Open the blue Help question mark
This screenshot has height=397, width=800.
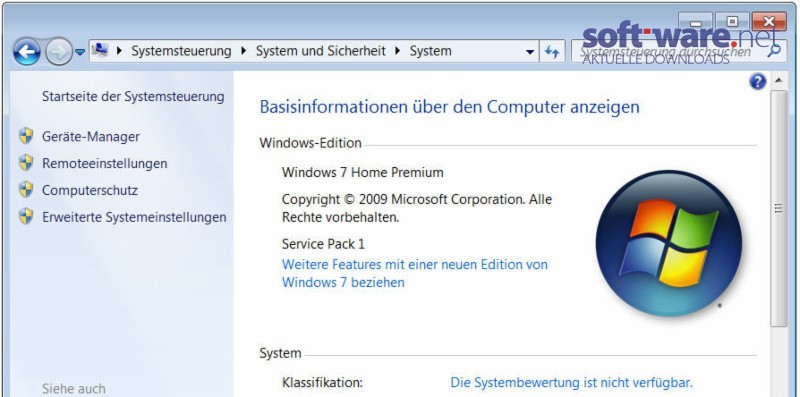(758, 81)
